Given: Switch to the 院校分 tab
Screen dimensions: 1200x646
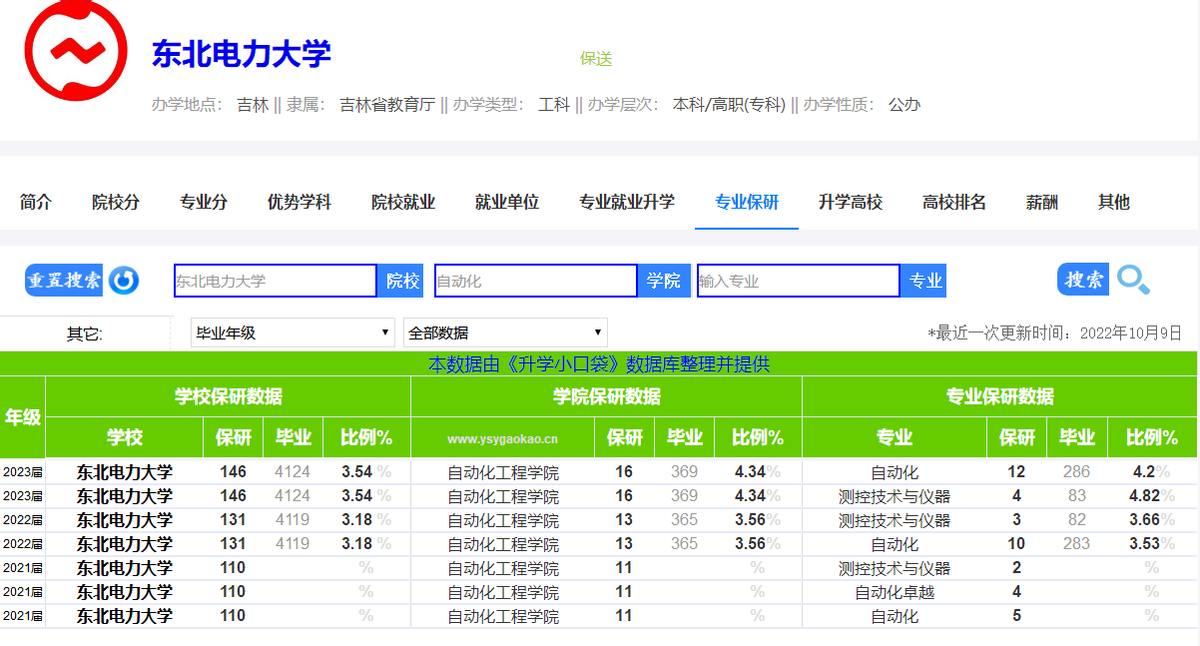Looking at the screenshot, I should pyautogui.click(x=116, y=202).
